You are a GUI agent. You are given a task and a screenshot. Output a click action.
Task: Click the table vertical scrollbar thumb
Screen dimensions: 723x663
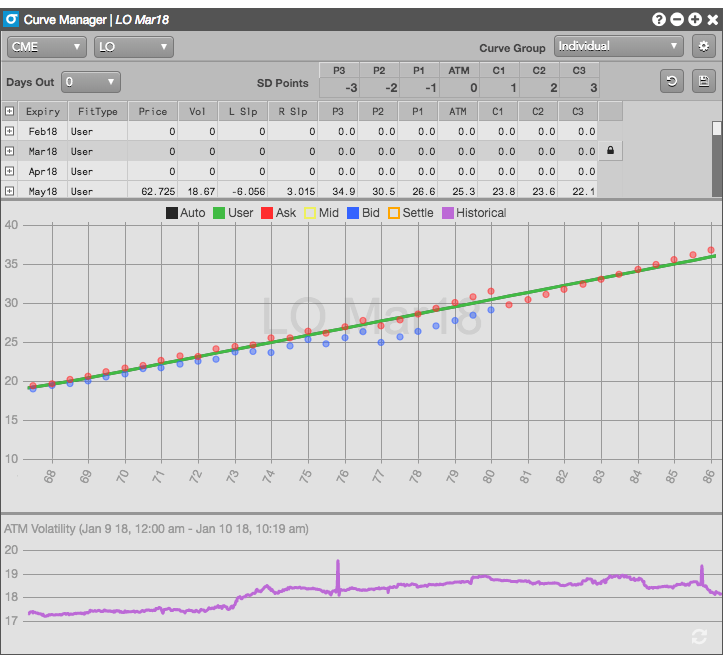pos(717,128)
